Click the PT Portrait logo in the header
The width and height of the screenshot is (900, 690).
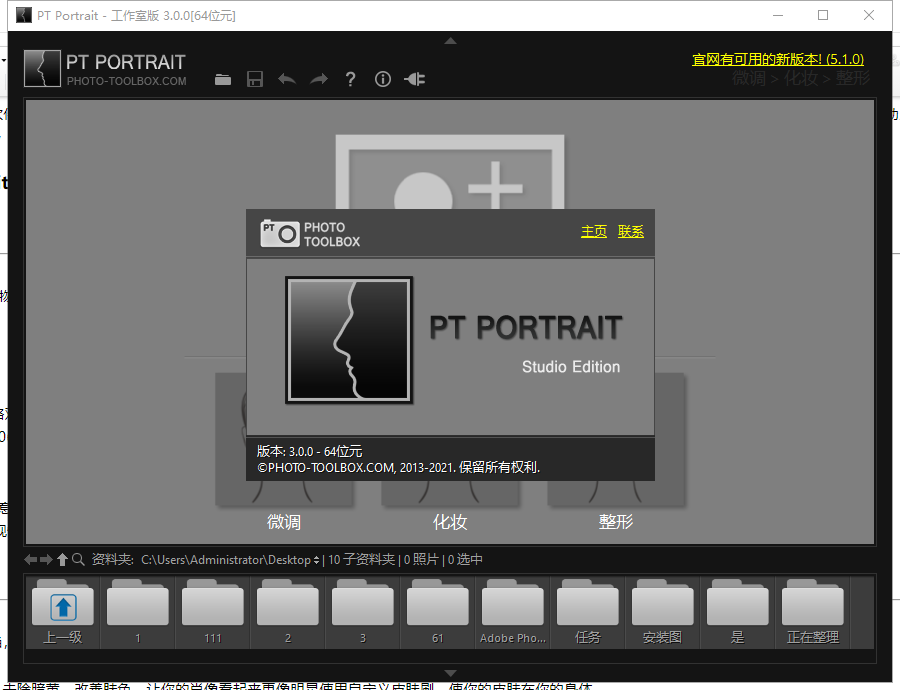click(42, 68)
